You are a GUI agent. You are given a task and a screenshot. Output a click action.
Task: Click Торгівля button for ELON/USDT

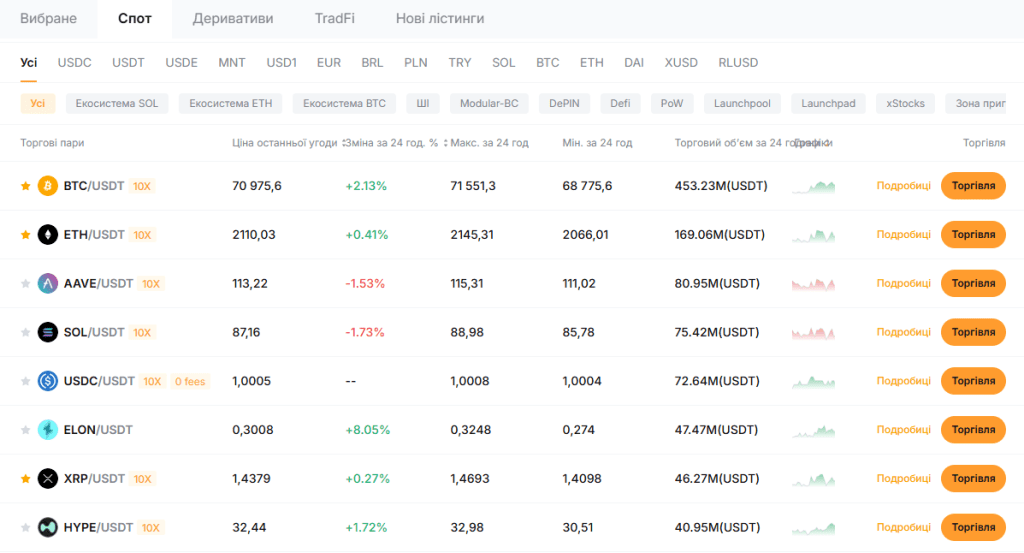pos(973,430)
